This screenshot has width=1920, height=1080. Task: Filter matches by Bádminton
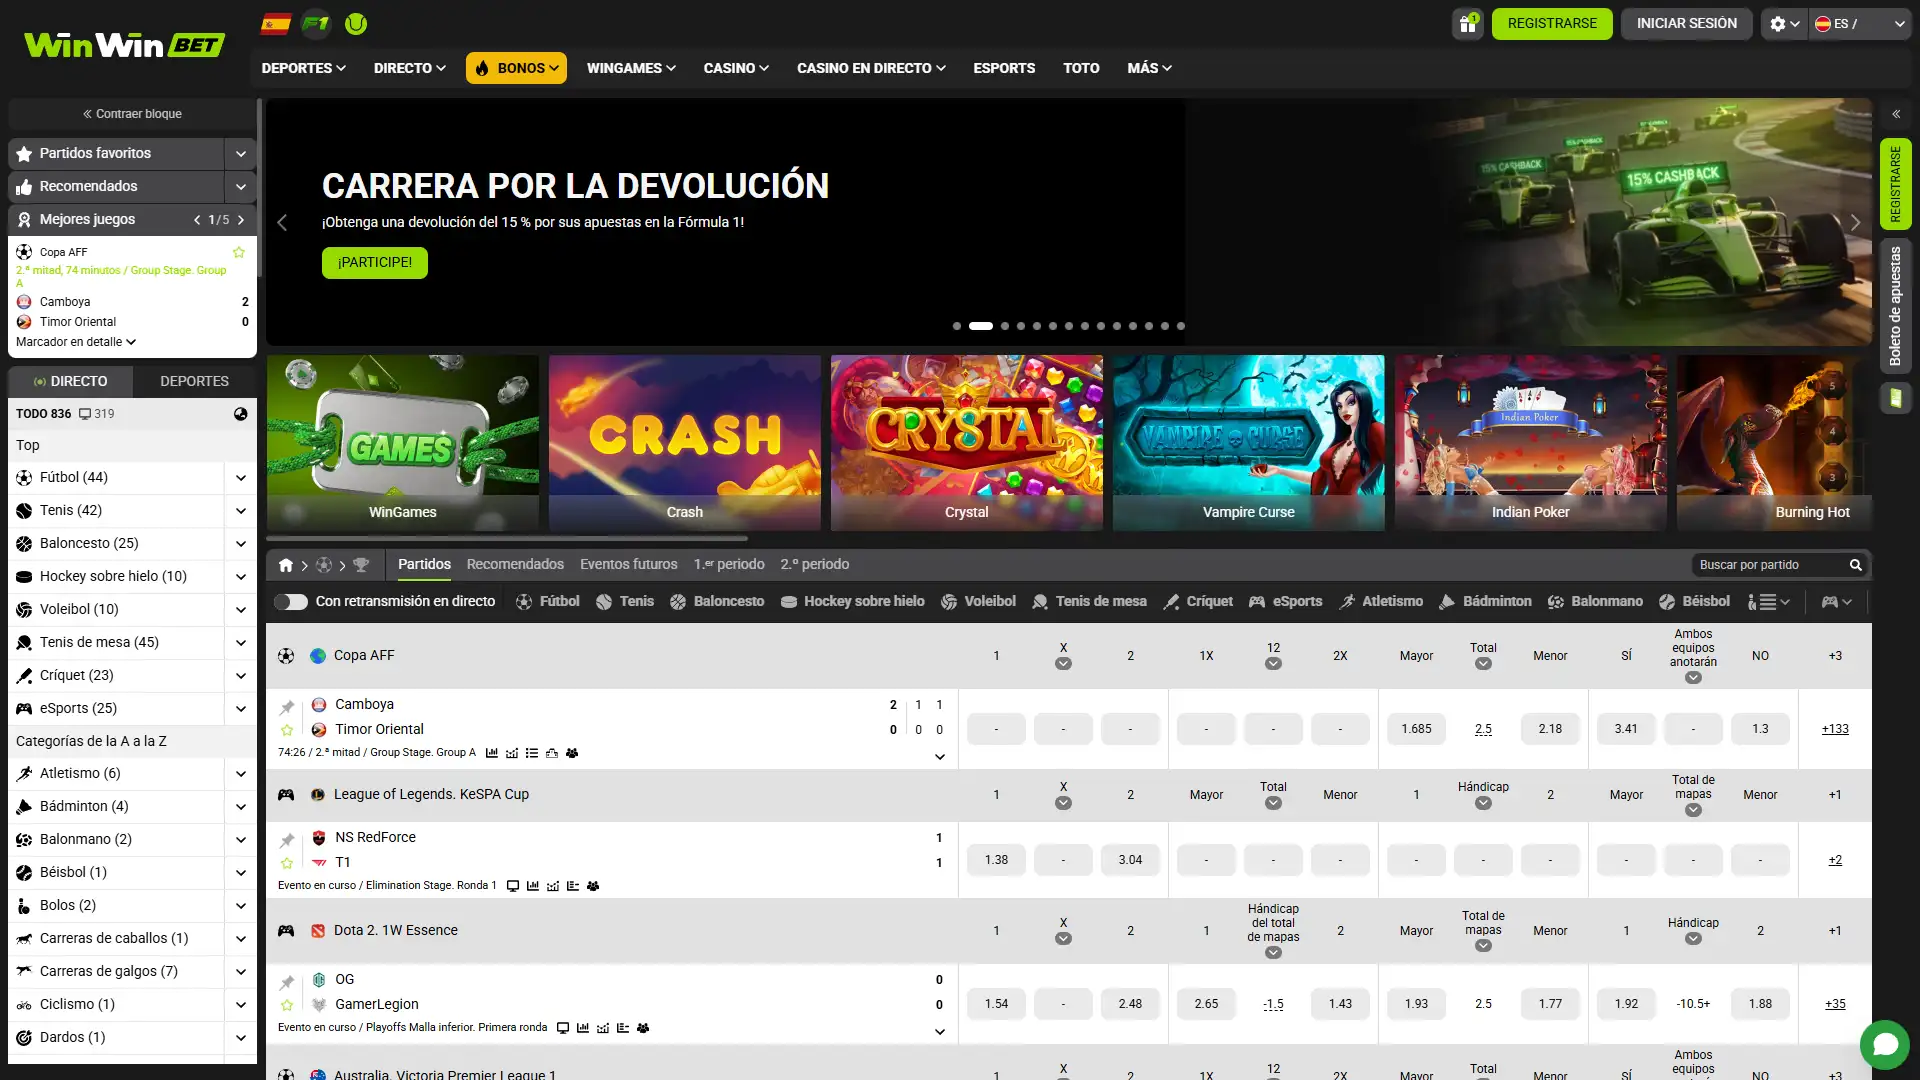1485,601
